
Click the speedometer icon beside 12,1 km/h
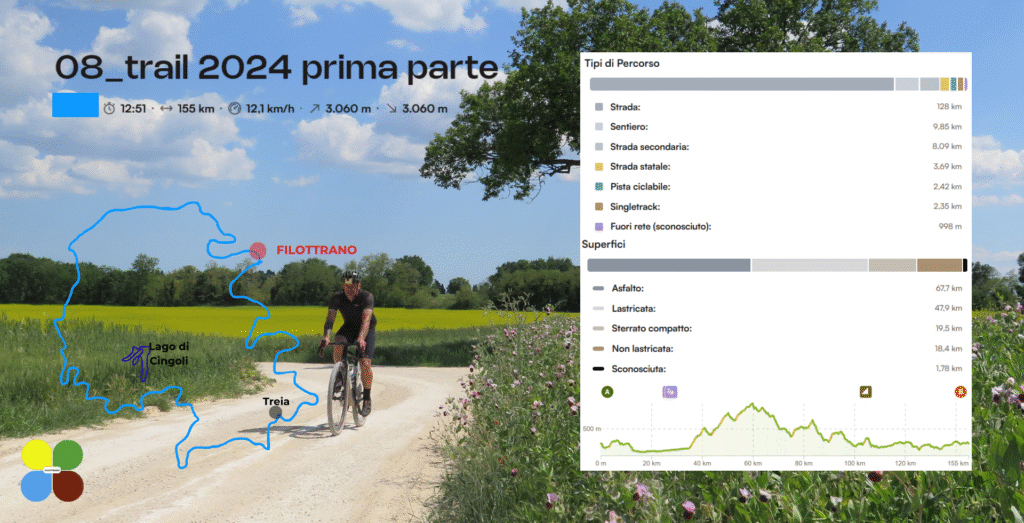[234, 108]
